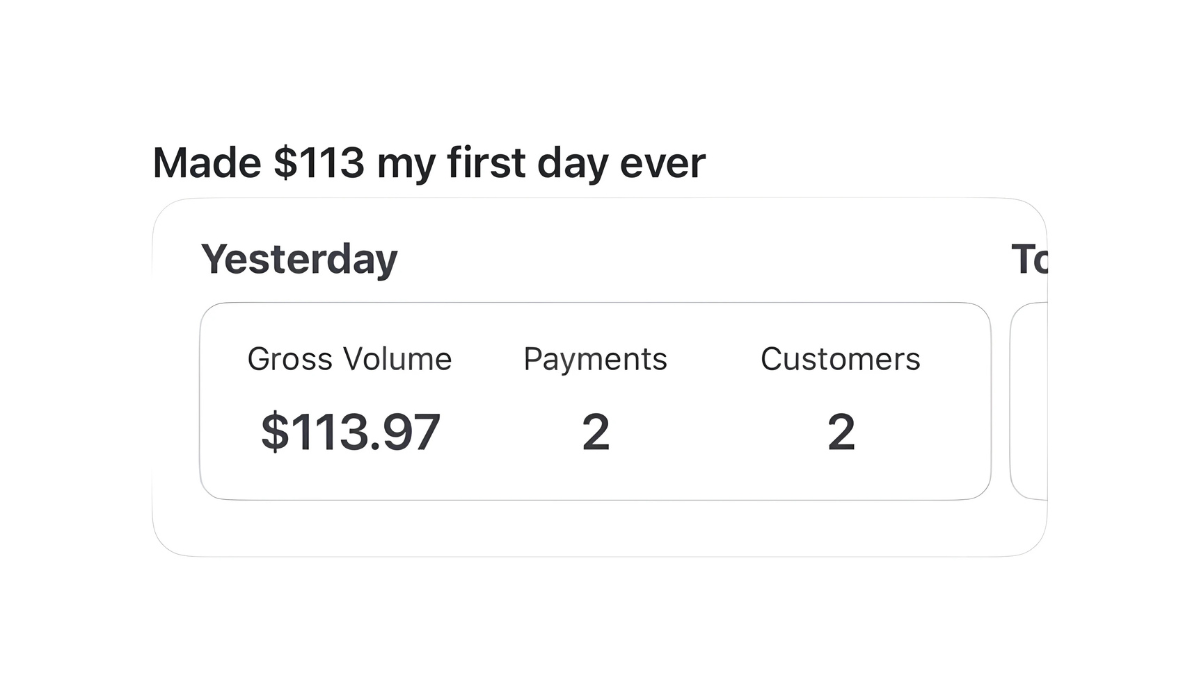The width and height of the screenshot is (1200, 700).
Task: Select the "Customers" label
Action: pyautogui.click(x=840, y=359)
